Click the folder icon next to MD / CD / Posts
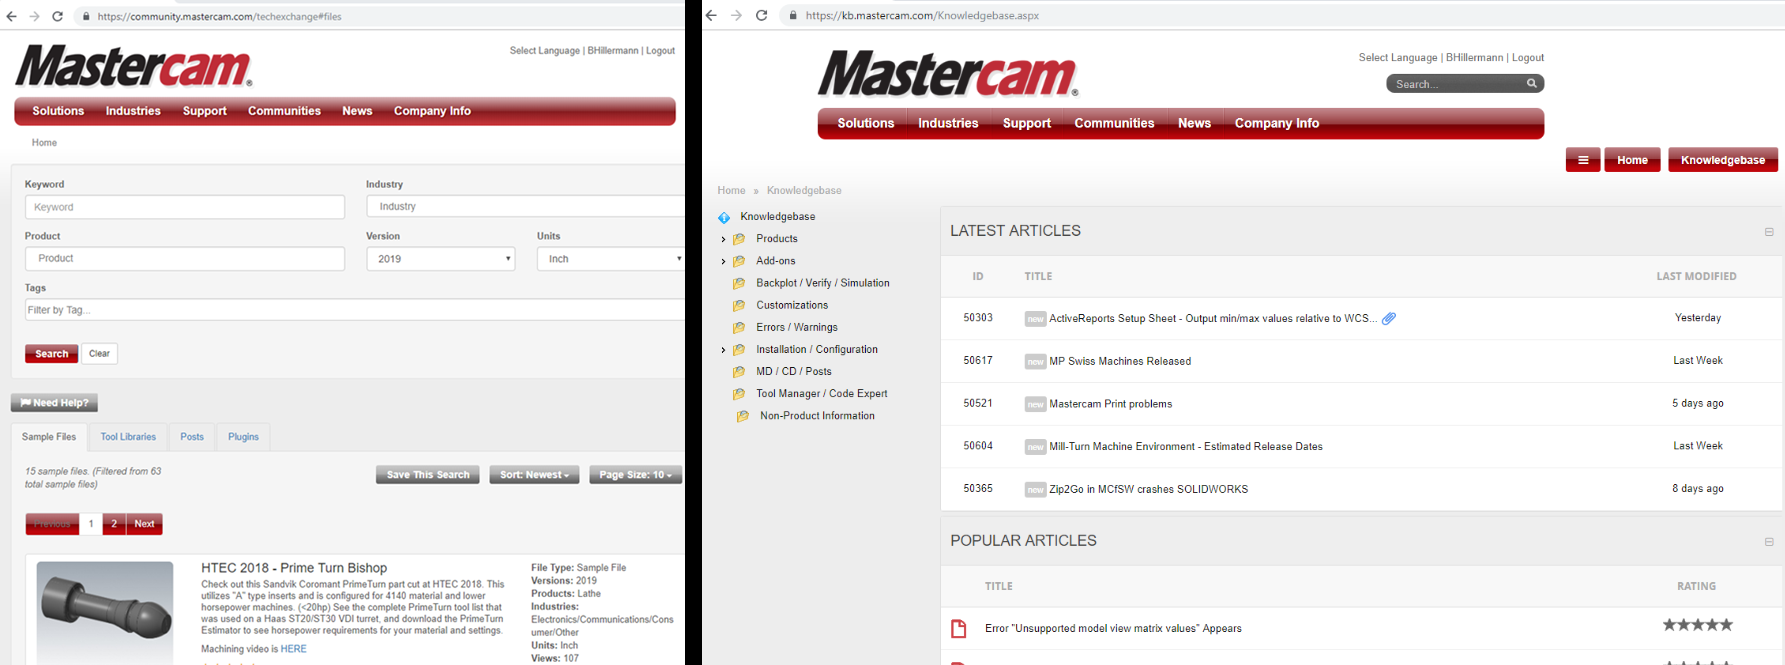 point(739,372)
